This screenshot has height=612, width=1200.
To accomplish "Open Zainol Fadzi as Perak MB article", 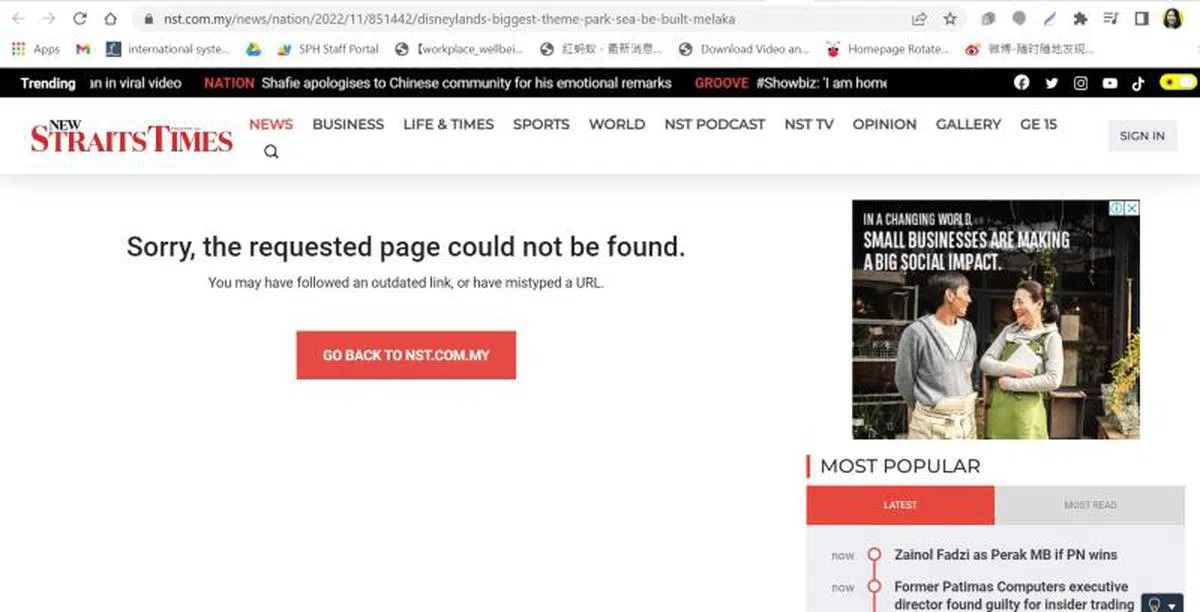I will tap(1005, 554).
